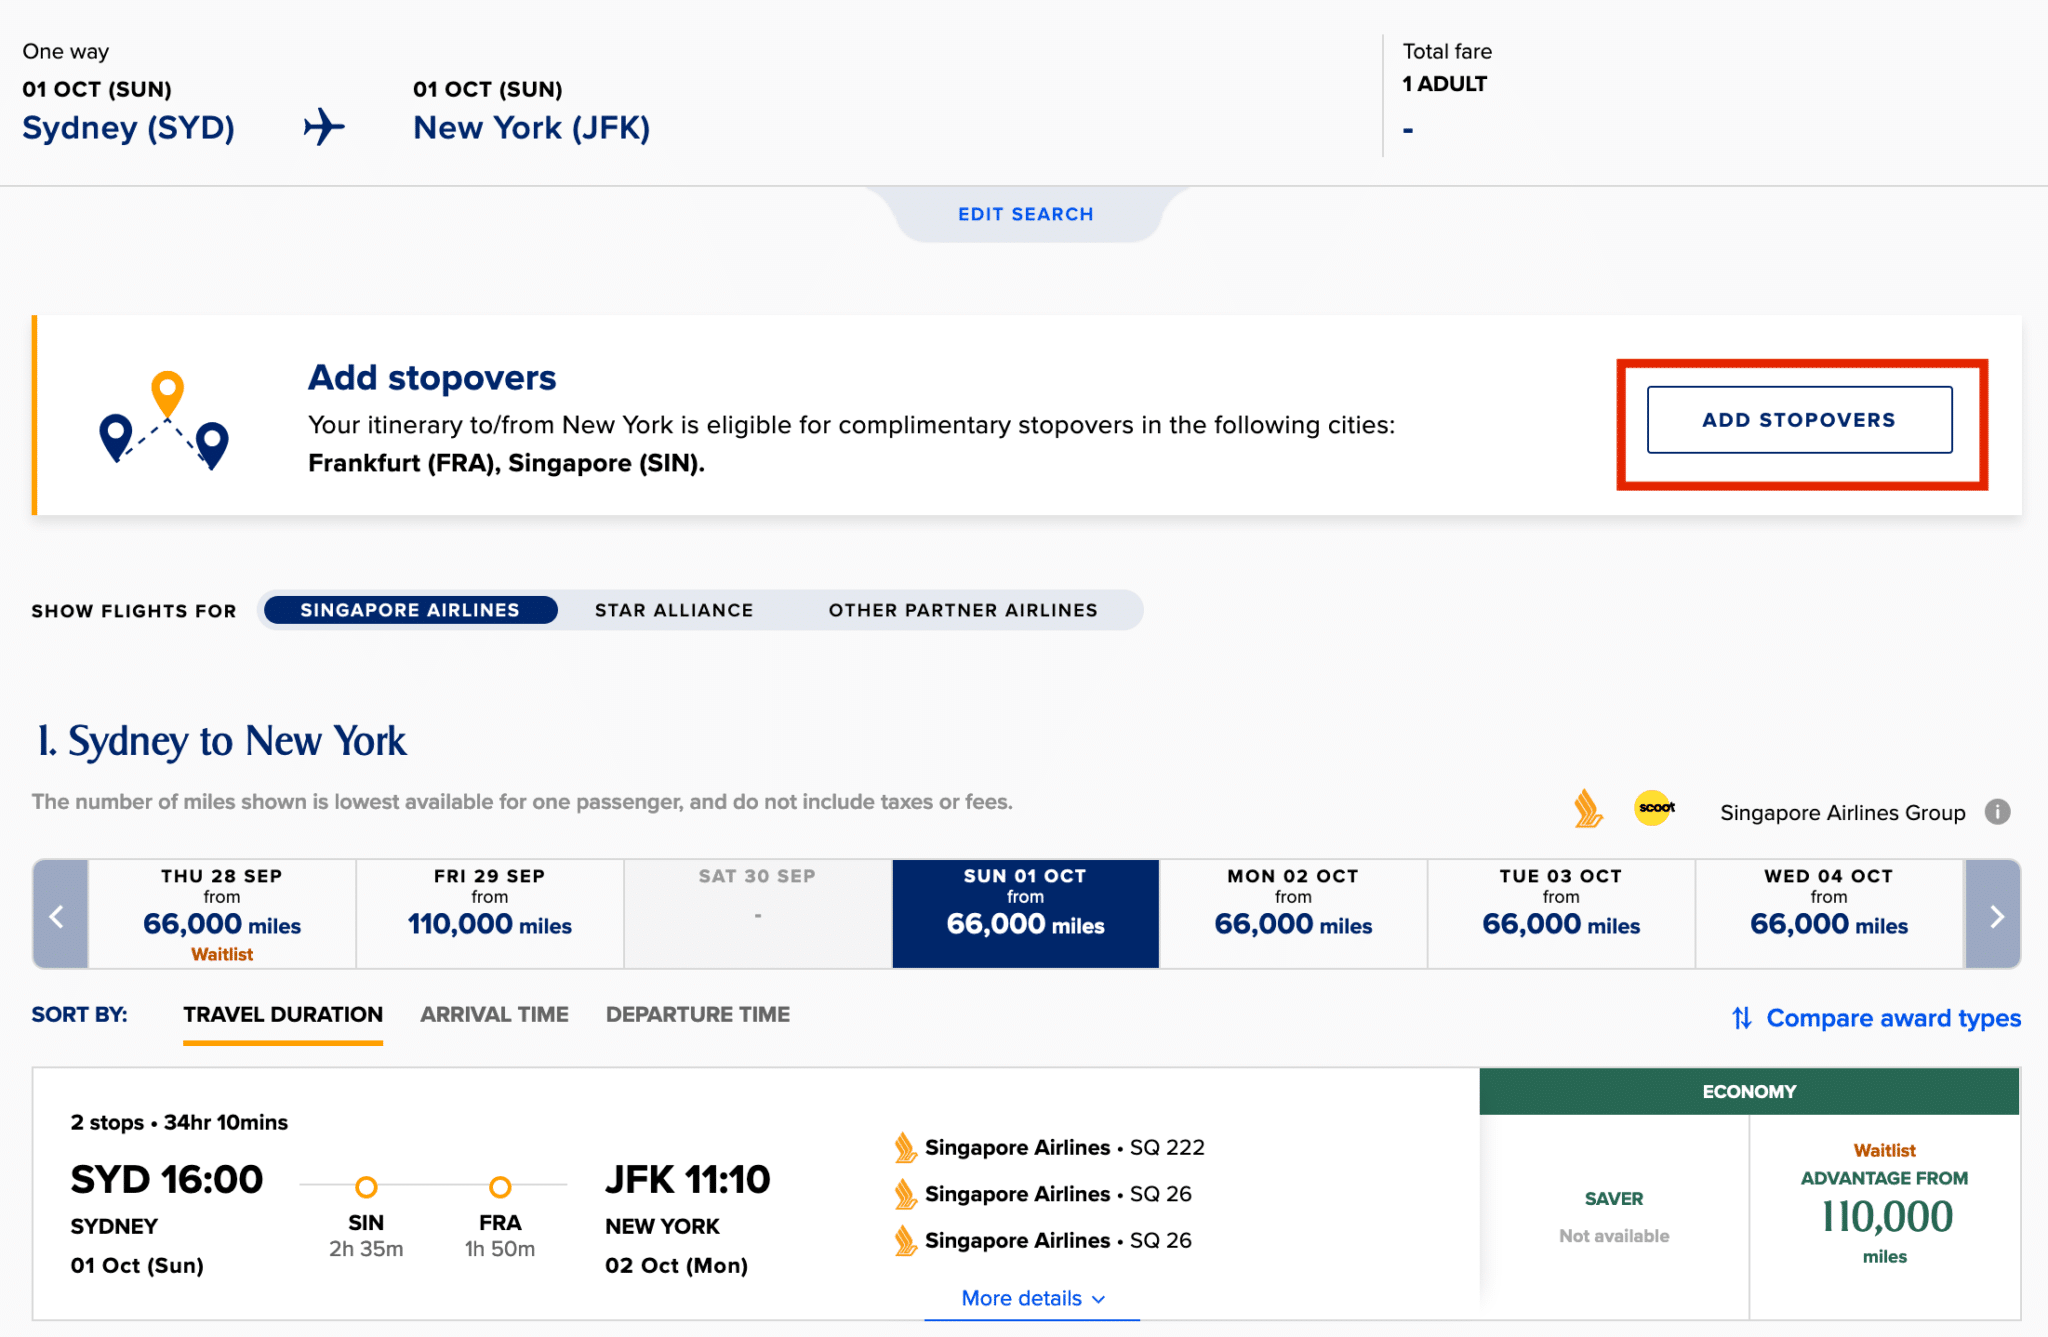
Task: Click the sort arrows icon by Compare award types
Action: (1741, 1018)
